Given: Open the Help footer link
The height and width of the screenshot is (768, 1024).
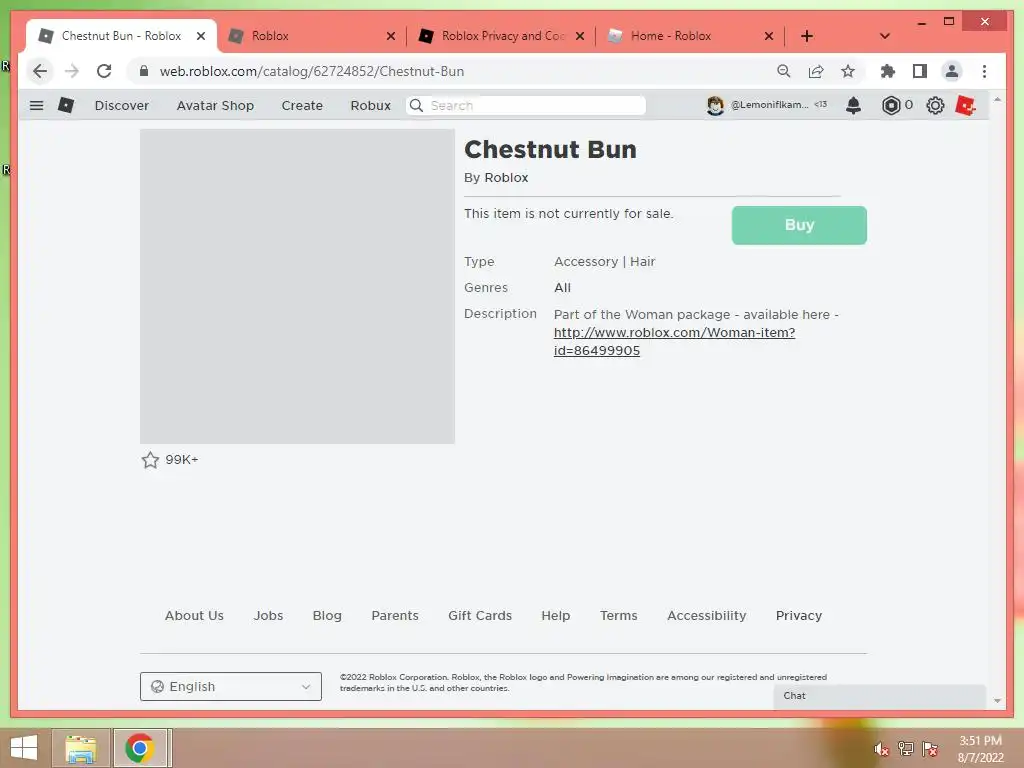Looking at the screenshot, I should coord(556,615).
